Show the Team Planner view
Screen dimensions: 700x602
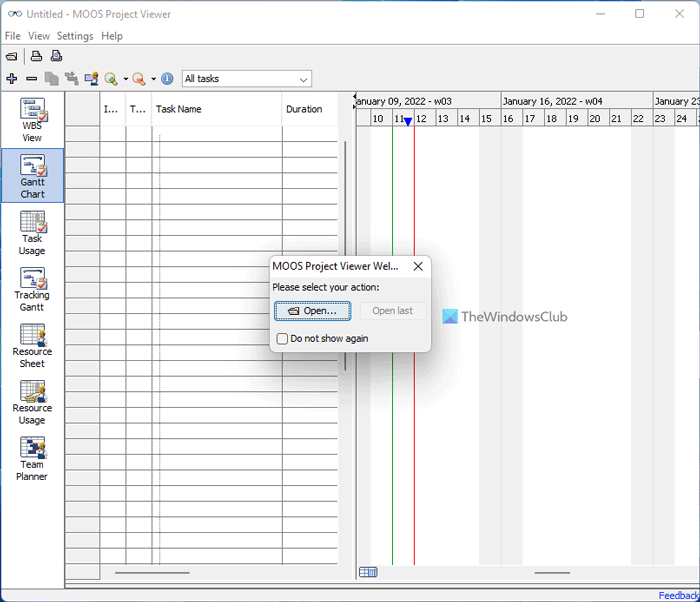33,459
